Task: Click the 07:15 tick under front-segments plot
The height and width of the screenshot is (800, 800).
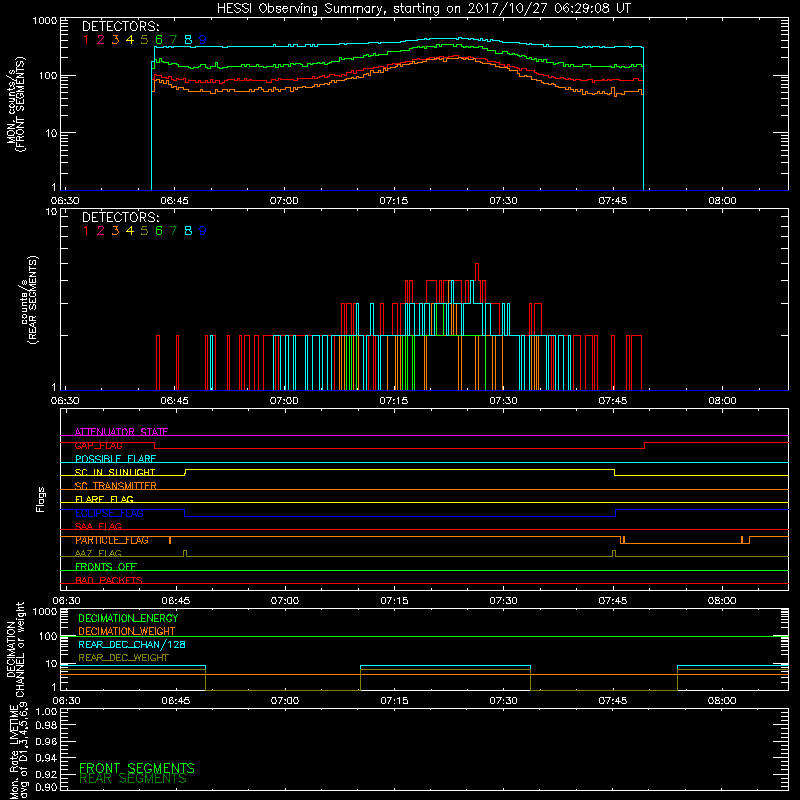Action: pos(393,201)
